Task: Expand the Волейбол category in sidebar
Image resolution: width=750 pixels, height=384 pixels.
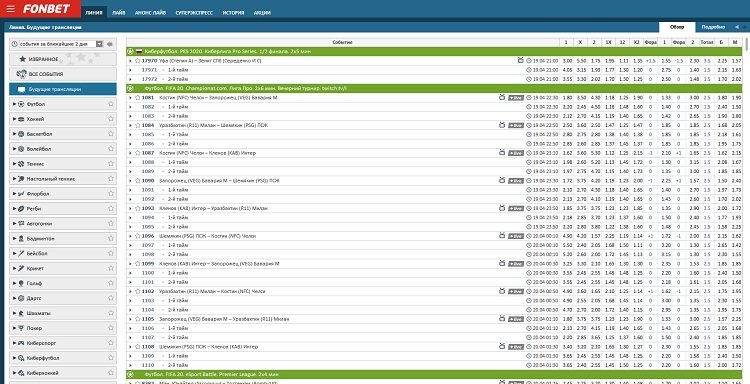Action: 14,149
